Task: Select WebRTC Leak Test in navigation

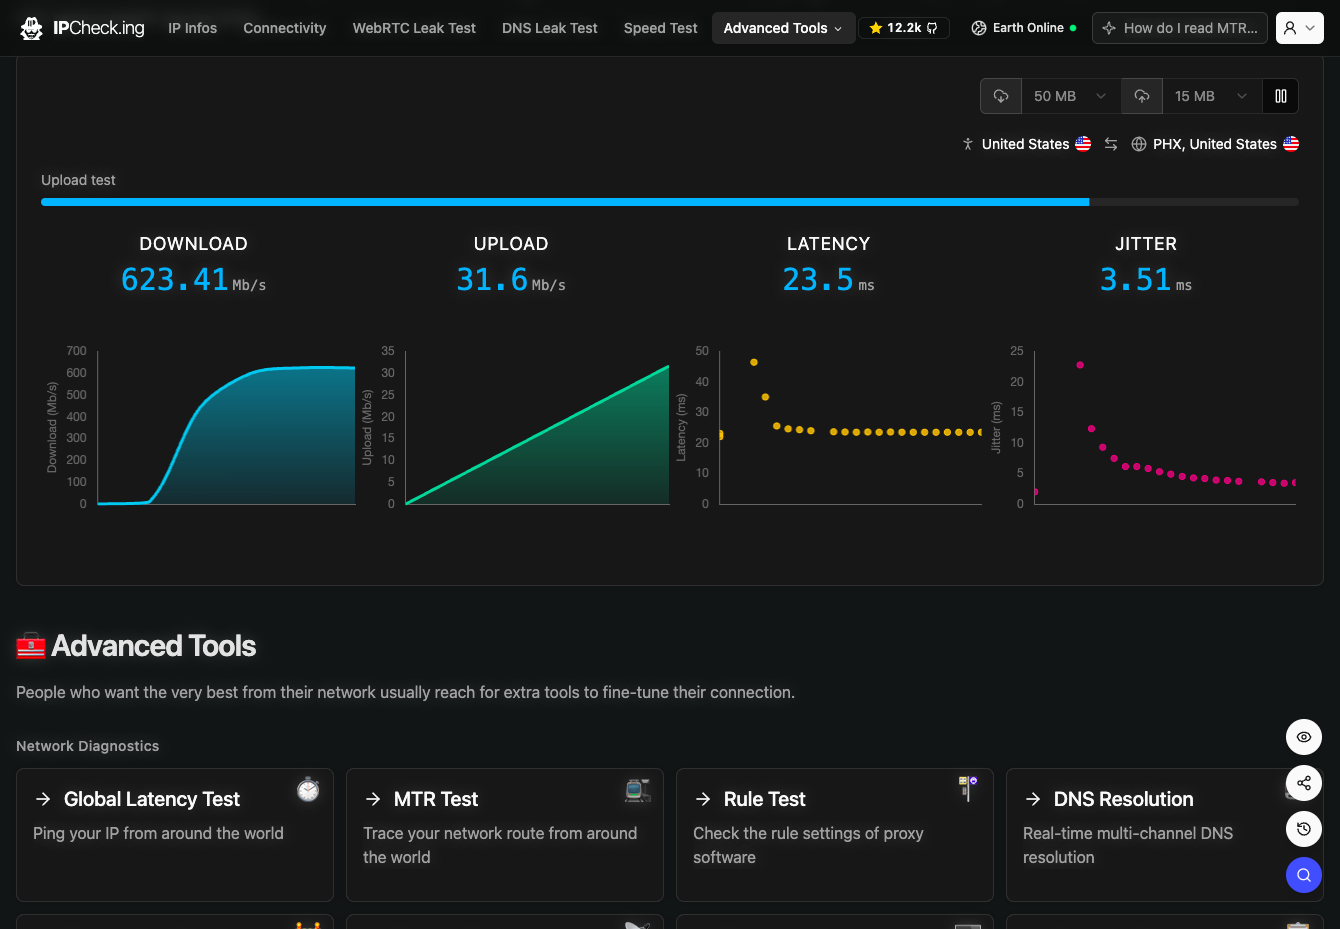Action: click(x=414, y=28)
